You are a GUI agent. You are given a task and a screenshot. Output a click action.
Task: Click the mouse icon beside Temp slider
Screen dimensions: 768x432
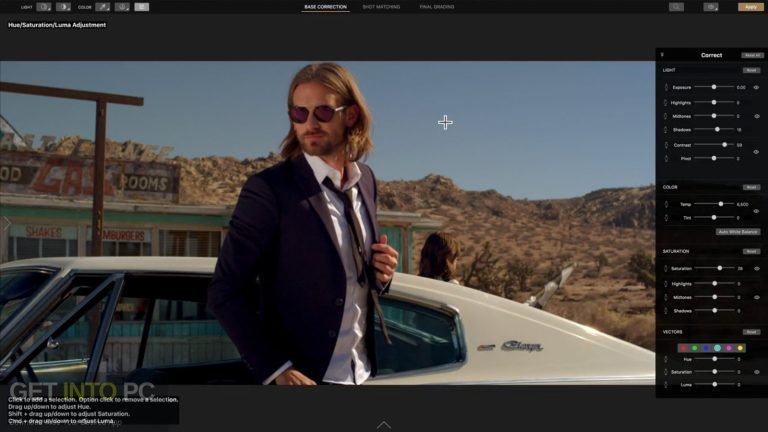[x=666, y=204]
